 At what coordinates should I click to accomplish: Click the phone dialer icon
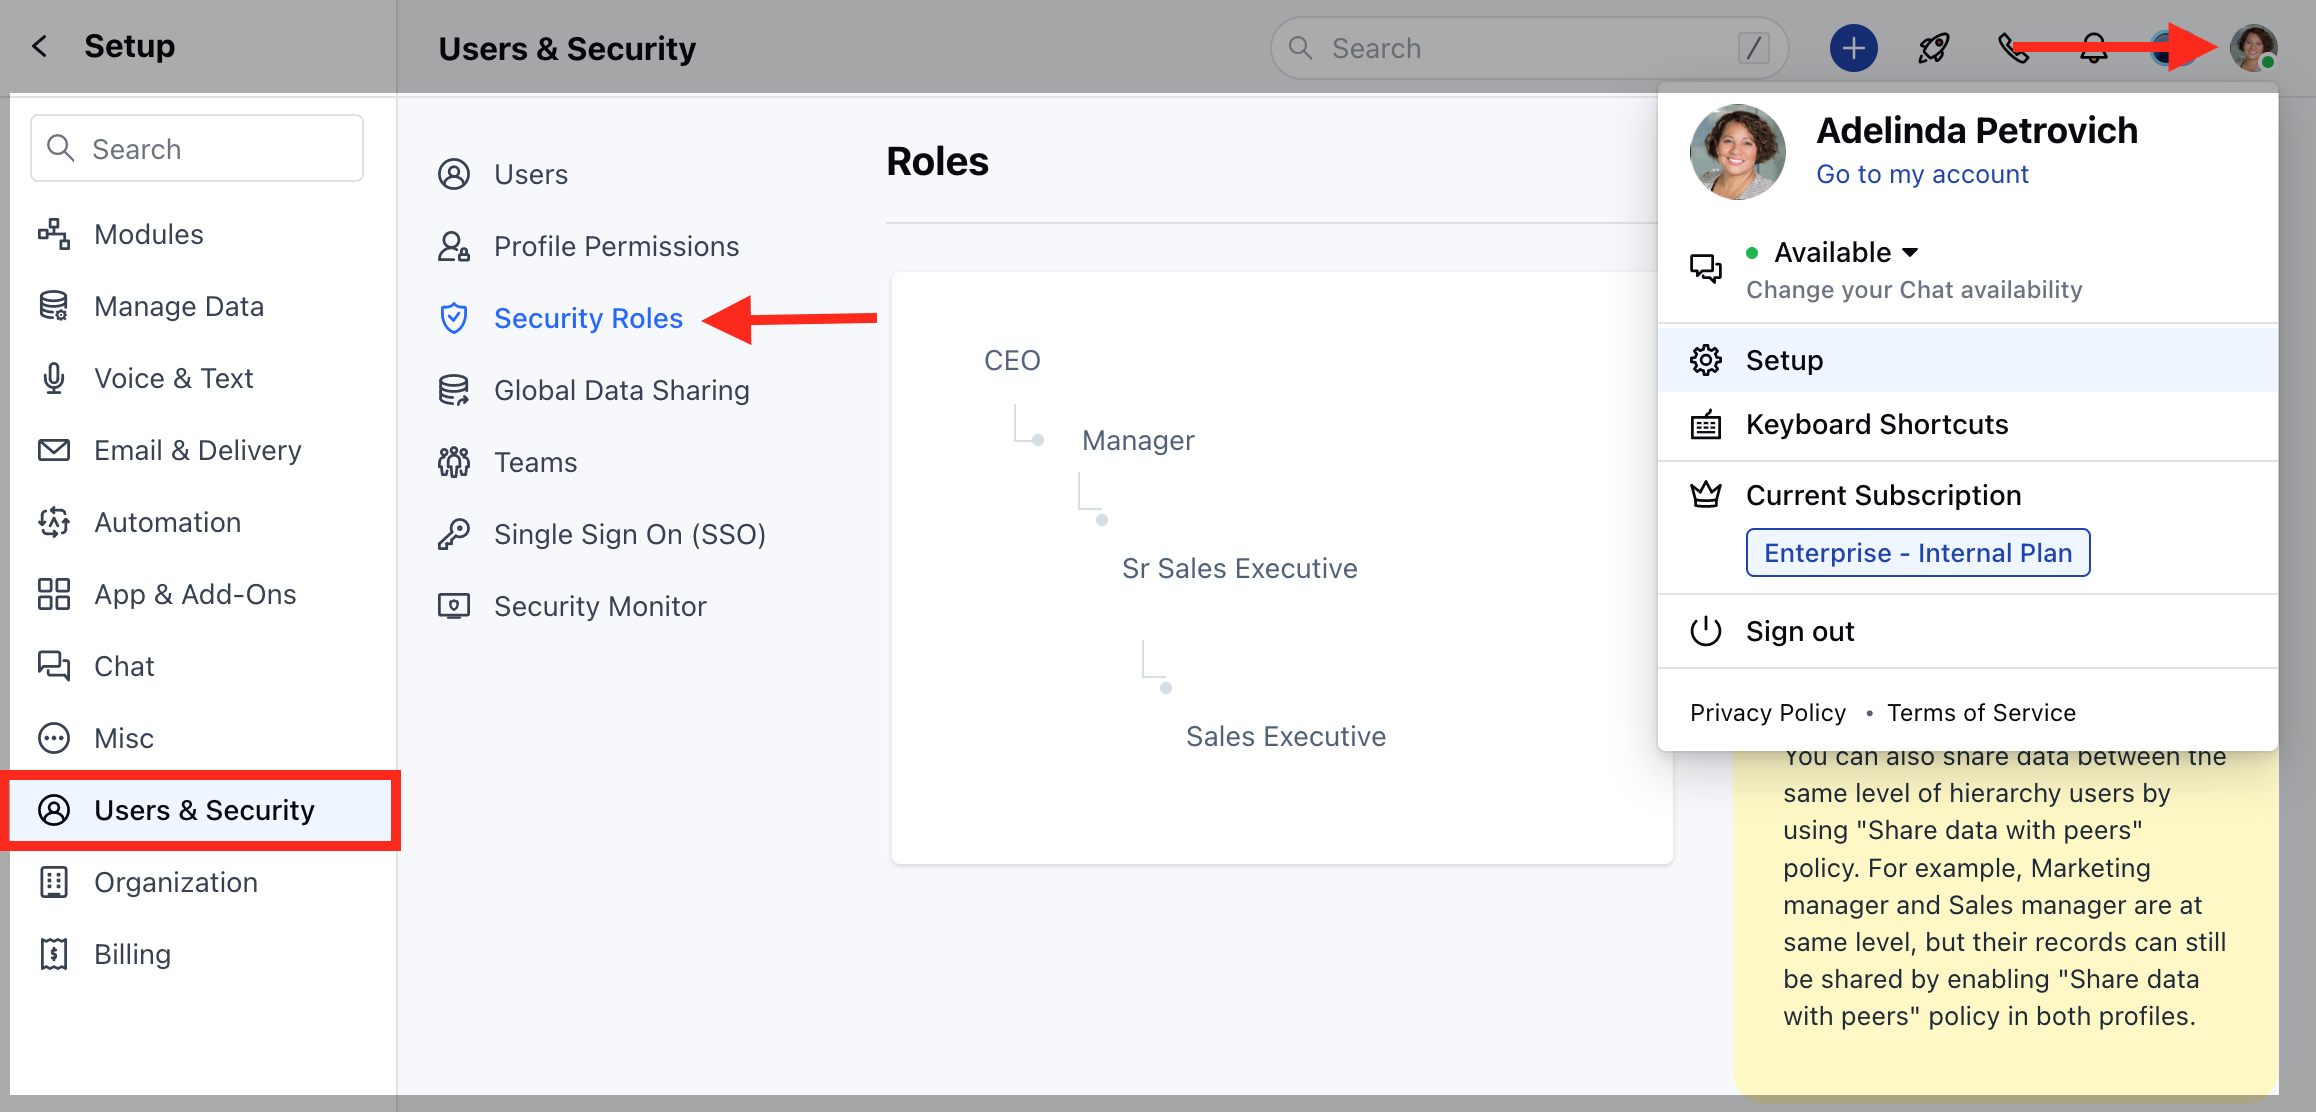pyautogui.click(x=2013, y=48)
